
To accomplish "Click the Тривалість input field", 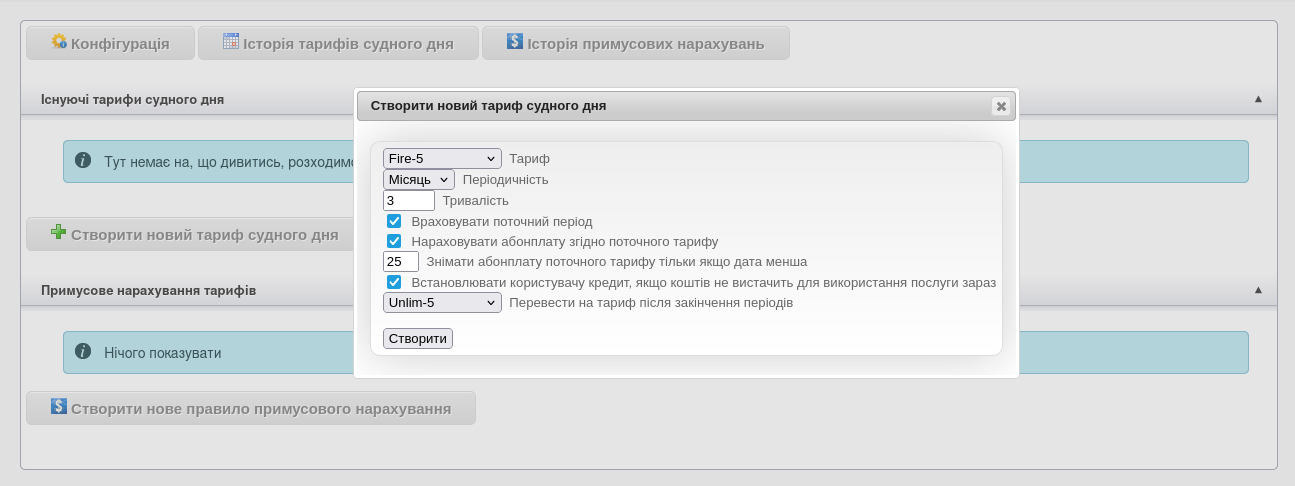I will pos(408,200).
